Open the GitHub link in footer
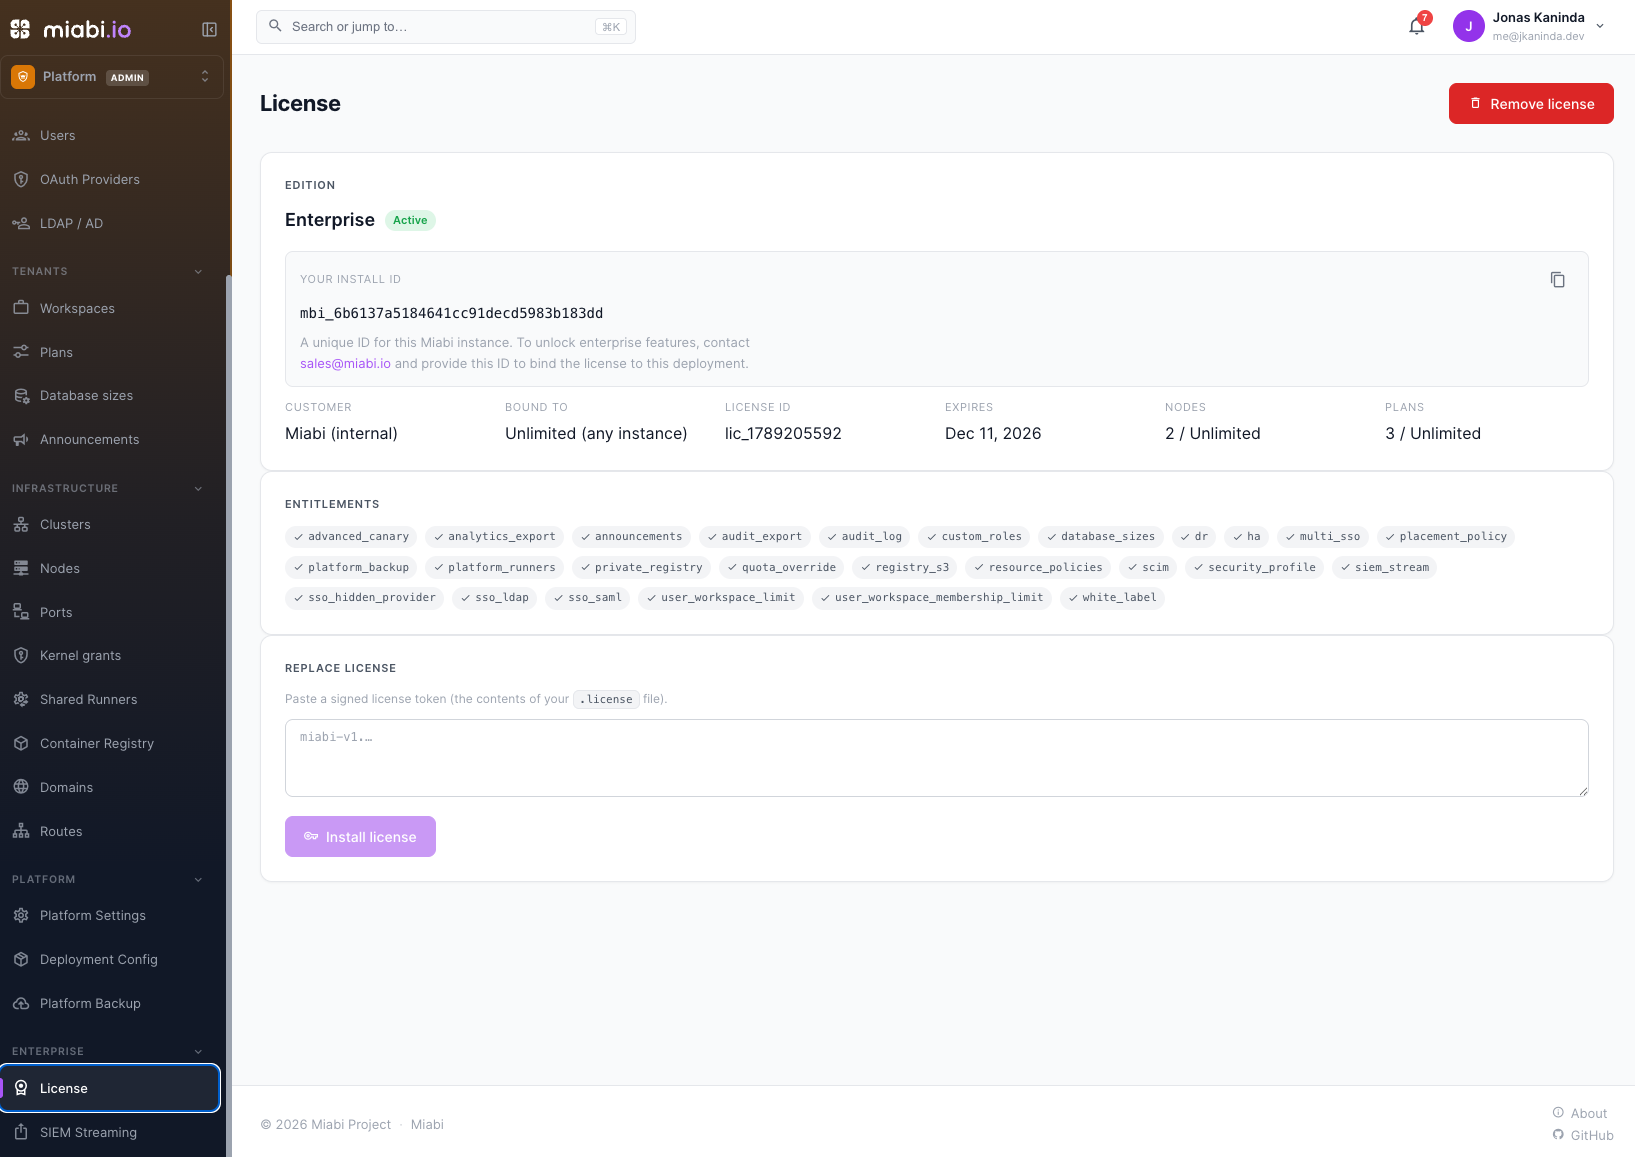The height and width of the screenshot is (1157, 1635). 1583,1135
